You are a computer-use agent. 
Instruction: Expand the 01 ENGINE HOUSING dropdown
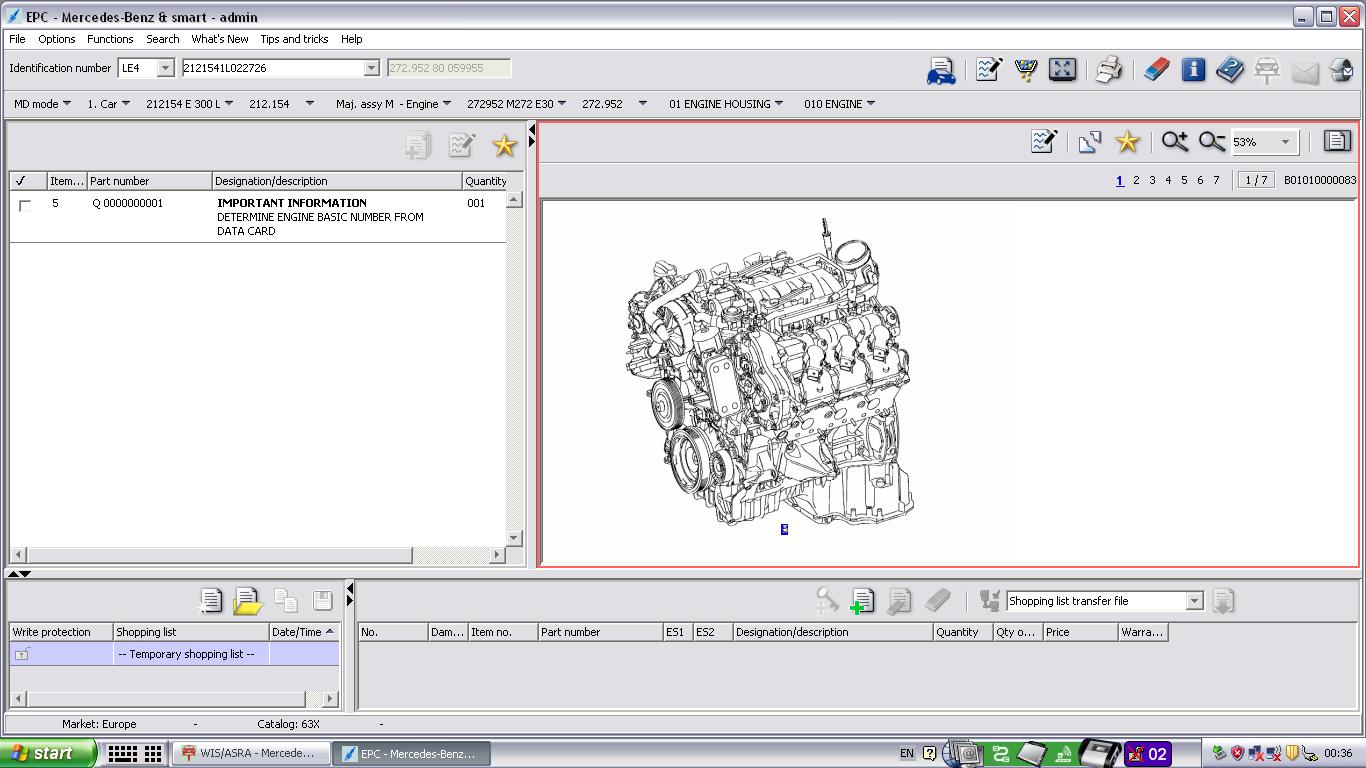point(726,104)
